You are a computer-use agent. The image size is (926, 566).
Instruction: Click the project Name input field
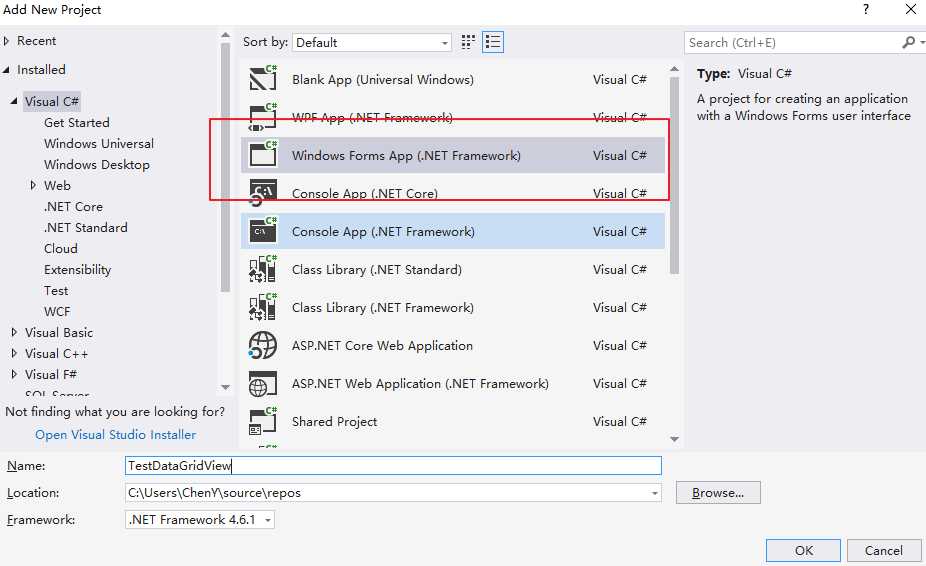(393, 466)
